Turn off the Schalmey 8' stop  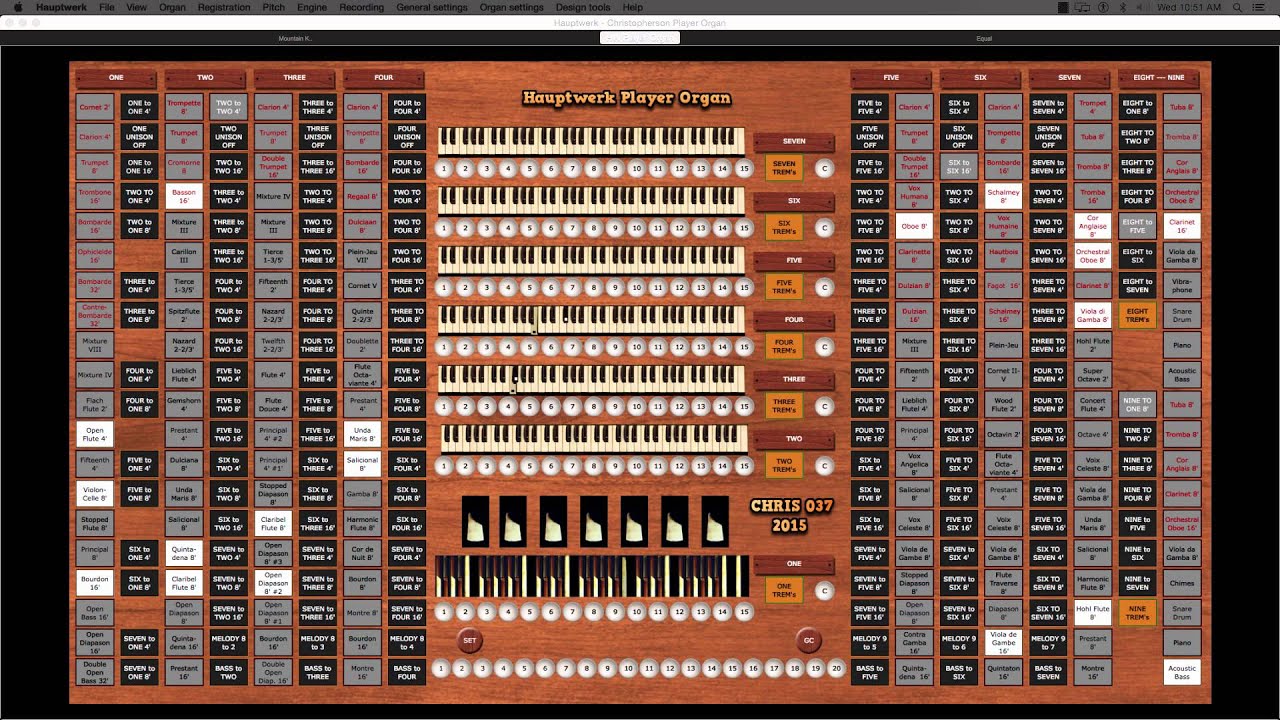(x=1003, y=195)
